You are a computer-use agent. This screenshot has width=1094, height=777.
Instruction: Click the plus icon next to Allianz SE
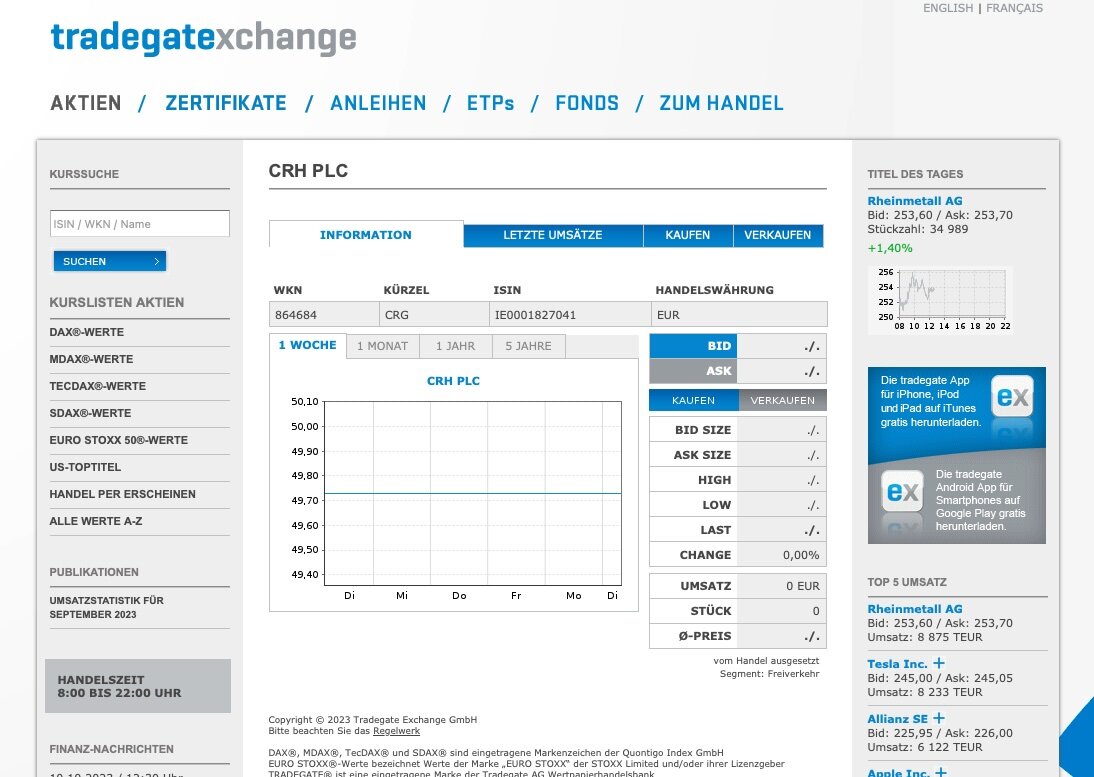click(940, 718)
